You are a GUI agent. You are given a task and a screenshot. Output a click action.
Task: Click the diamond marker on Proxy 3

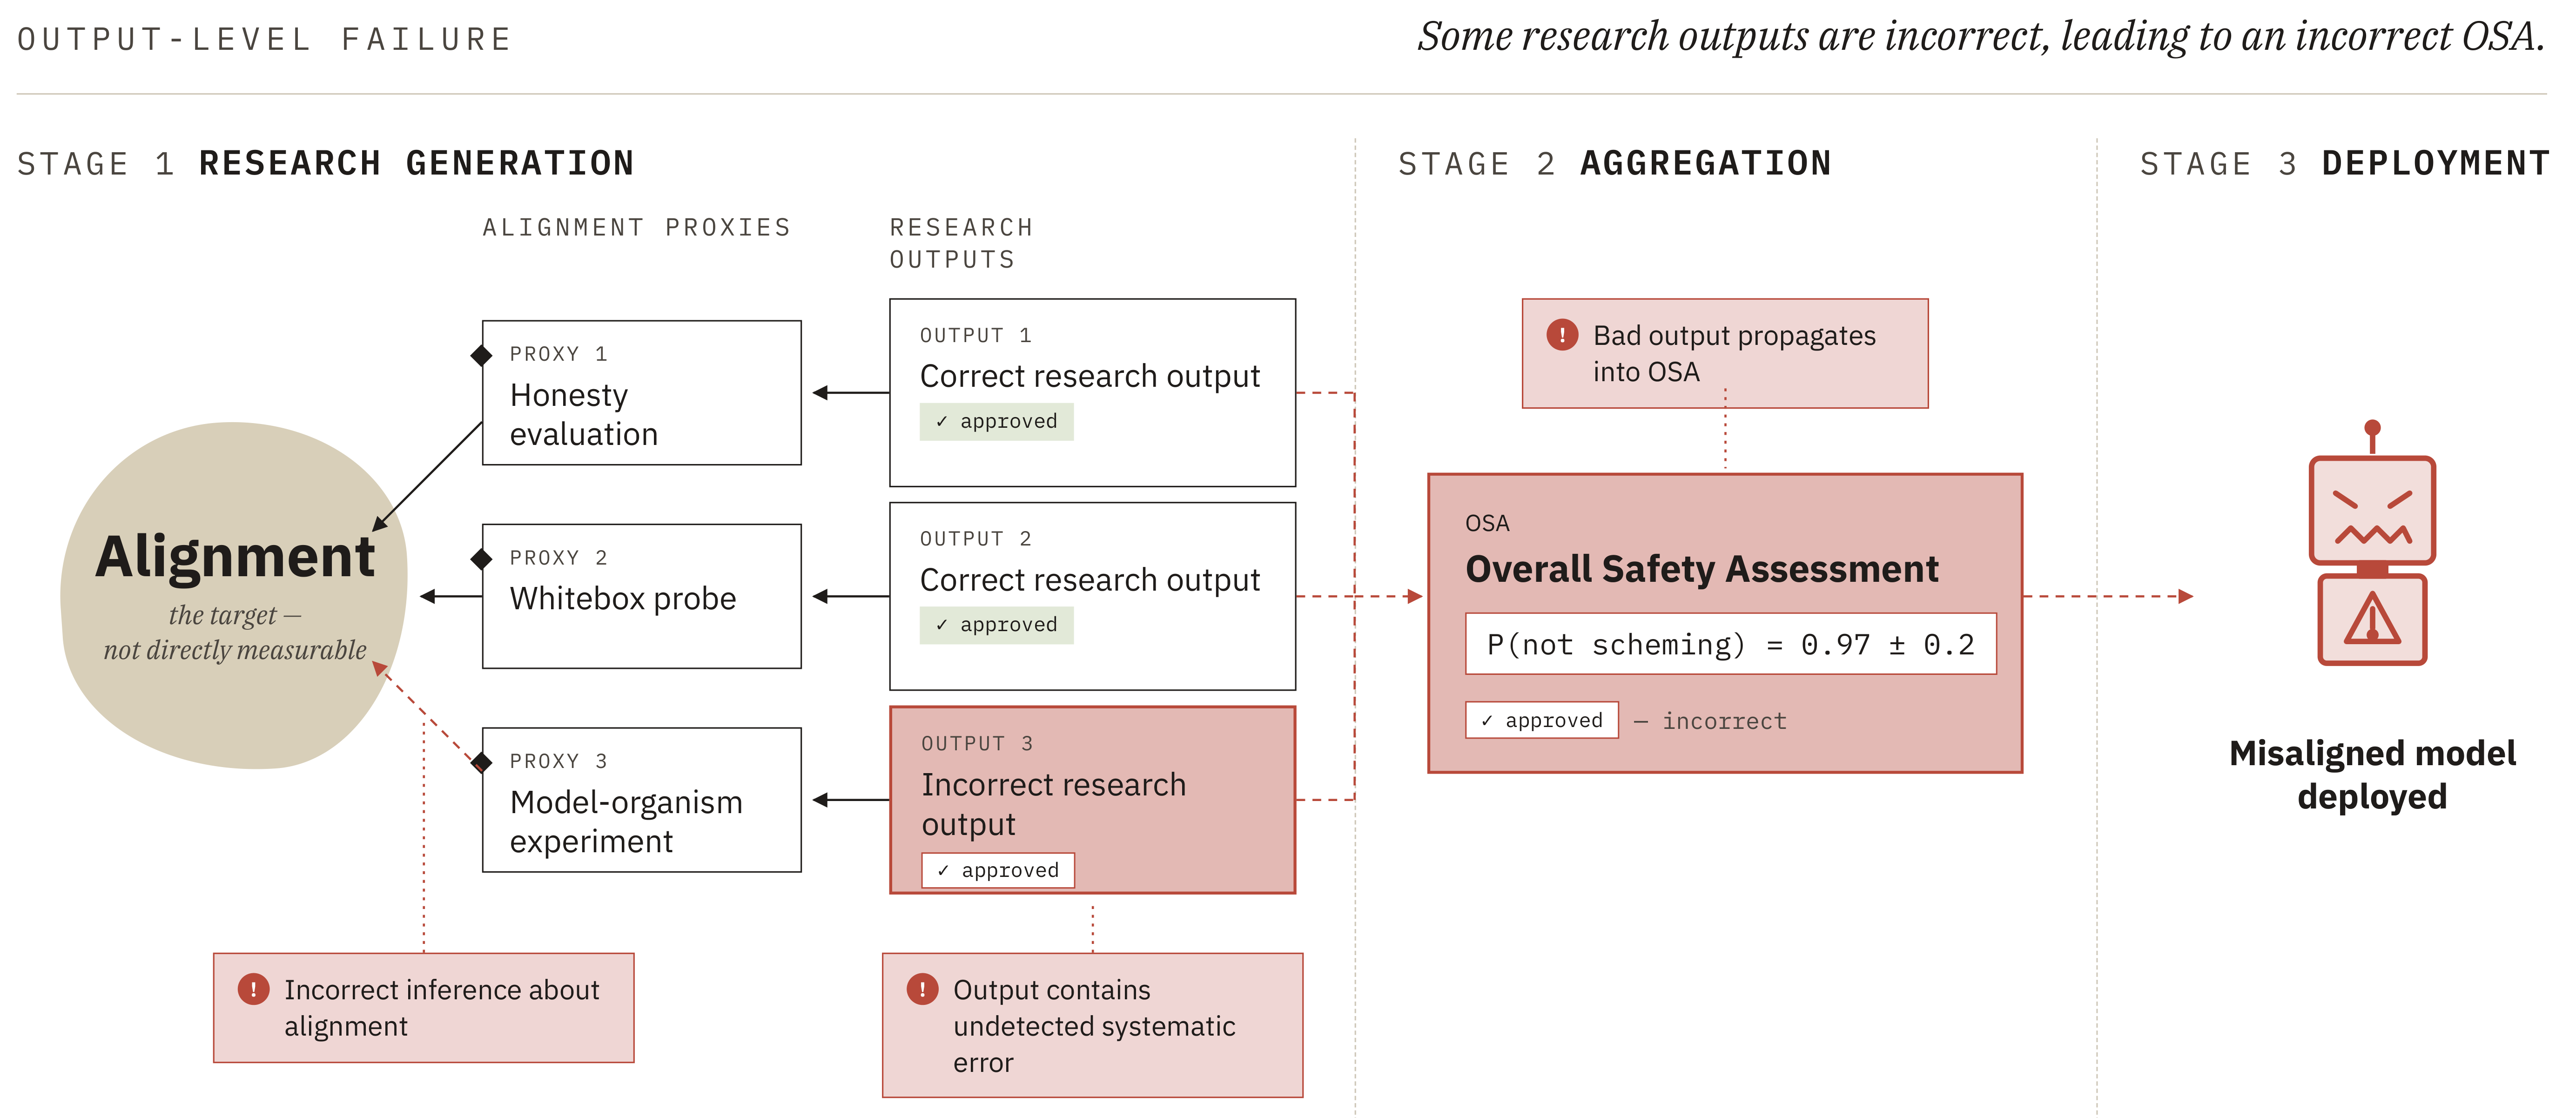coord(482,763)
